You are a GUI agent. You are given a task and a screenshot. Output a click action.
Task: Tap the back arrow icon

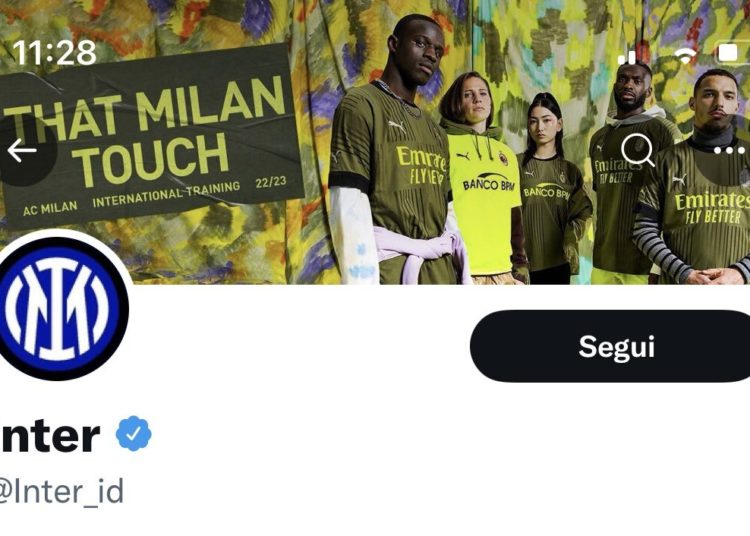tap(22, 151)
